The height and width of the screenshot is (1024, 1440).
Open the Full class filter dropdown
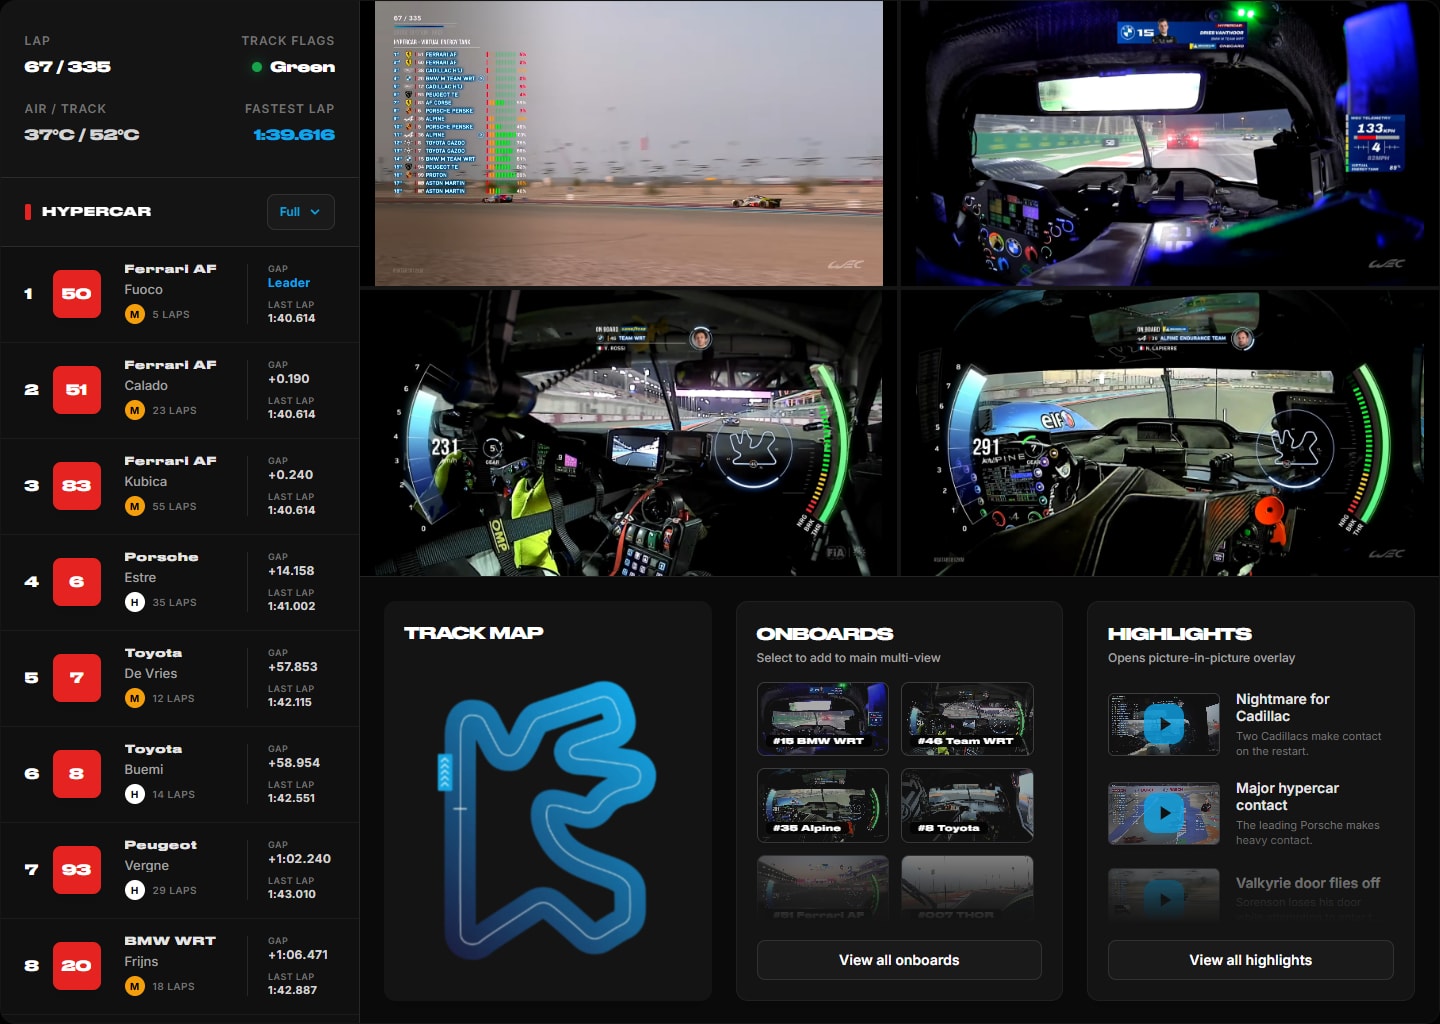click(x=300, y=212)
